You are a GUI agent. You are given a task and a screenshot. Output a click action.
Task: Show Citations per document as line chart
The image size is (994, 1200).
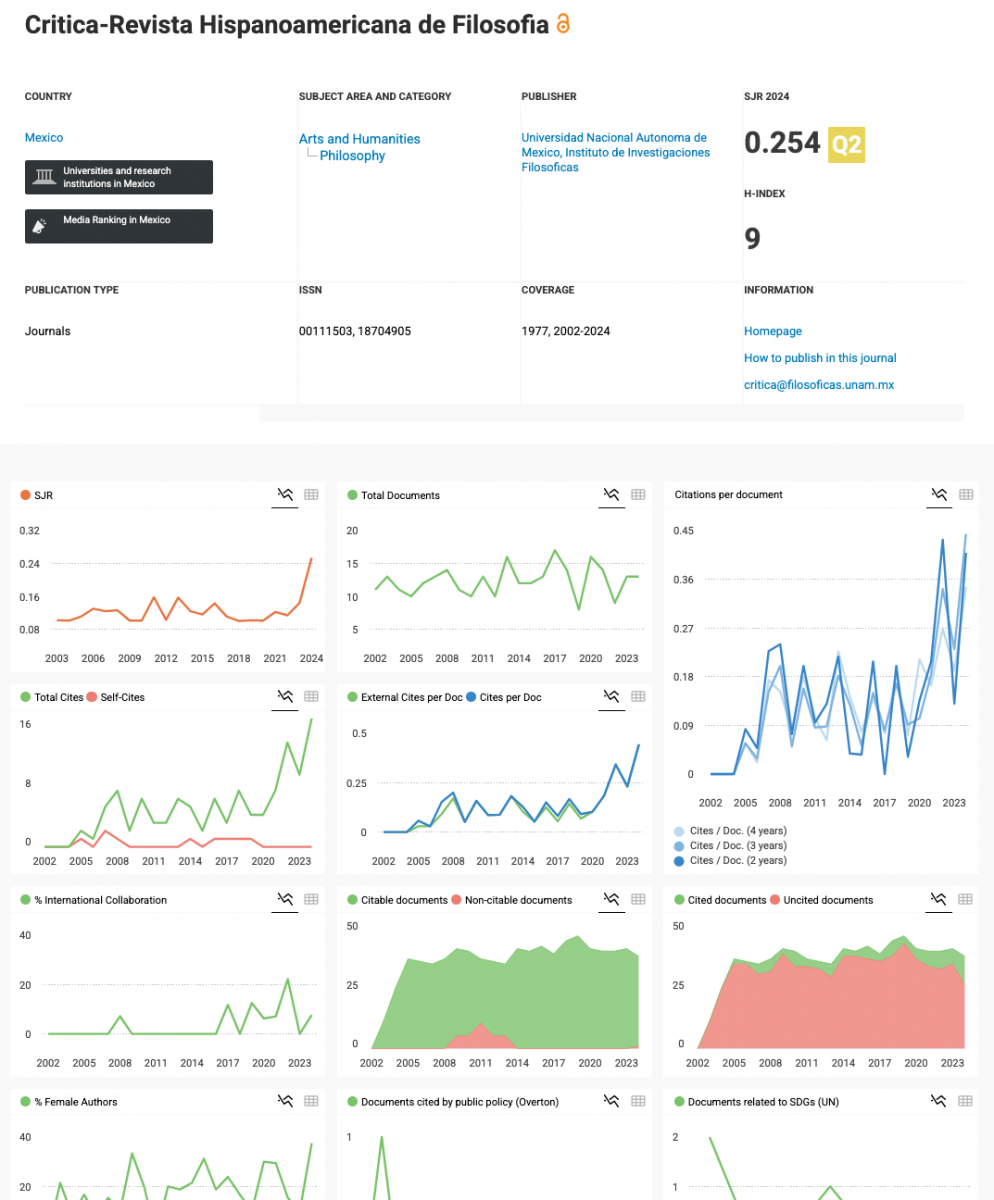938,494
